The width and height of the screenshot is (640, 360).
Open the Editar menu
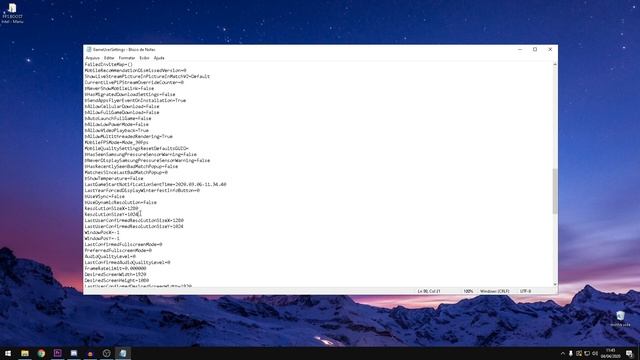[x=109, y=58]
